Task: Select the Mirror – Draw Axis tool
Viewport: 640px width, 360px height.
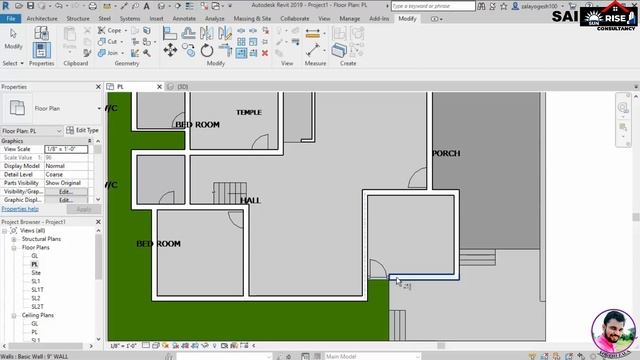Action: [224, 33]
